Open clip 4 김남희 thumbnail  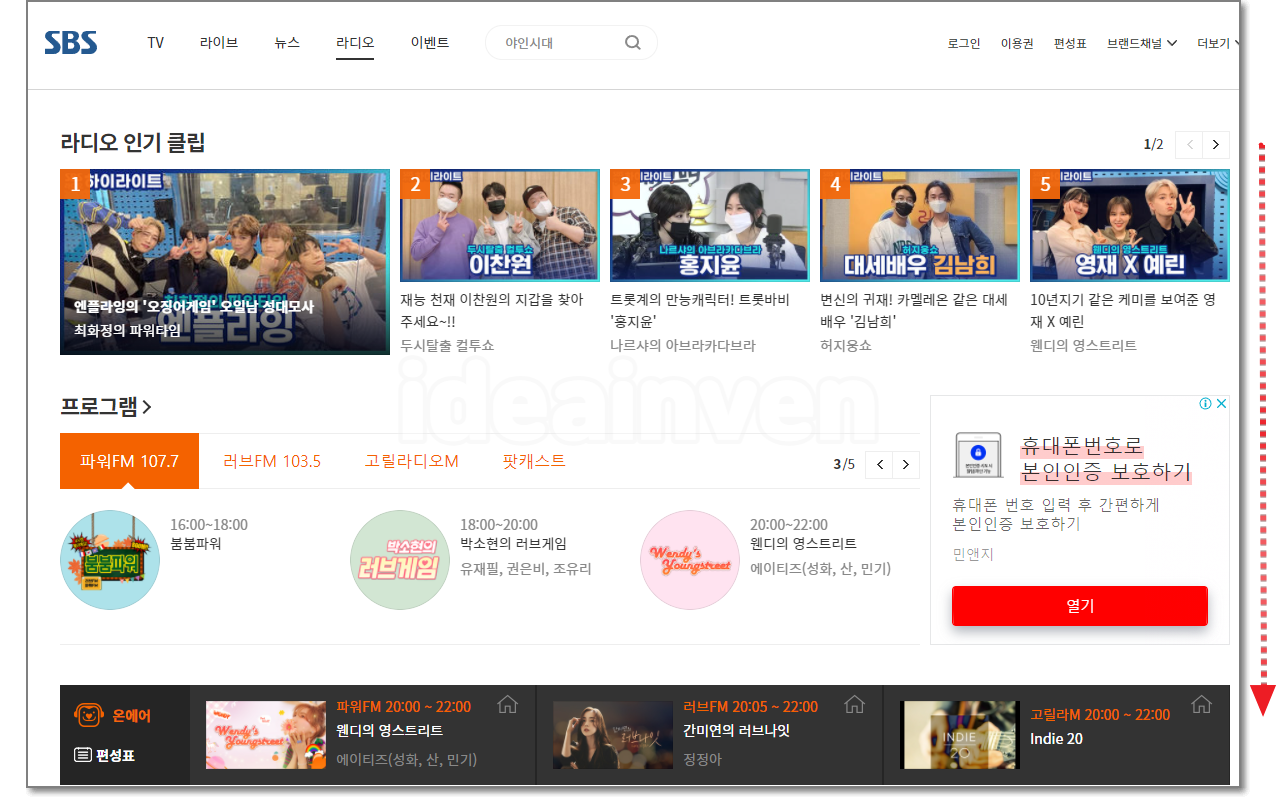[x=920, y=225]
